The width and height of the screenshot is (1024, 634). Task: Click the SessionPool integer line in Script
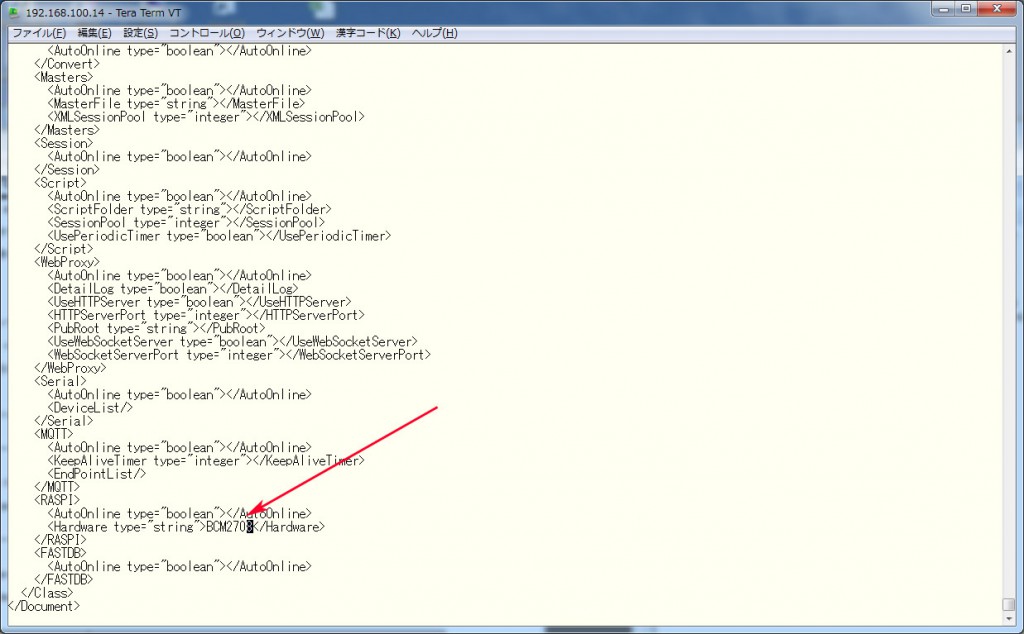(186, 223)
